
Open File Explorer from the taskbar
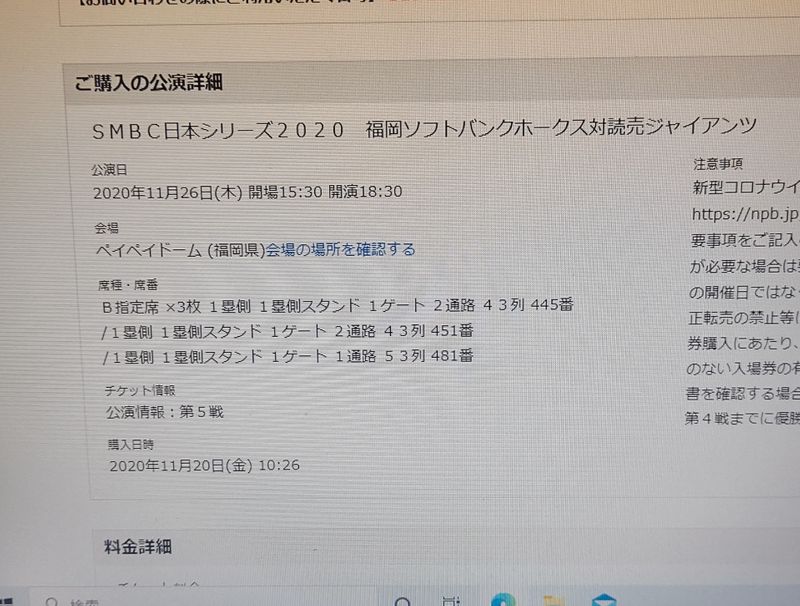[554, 601]
